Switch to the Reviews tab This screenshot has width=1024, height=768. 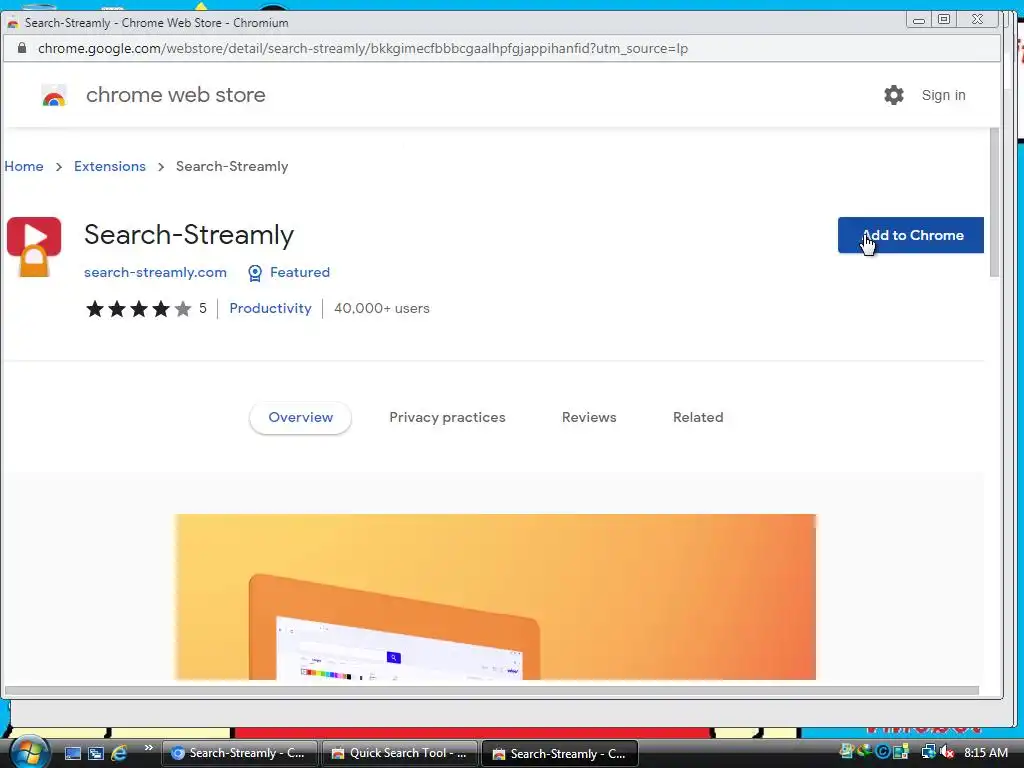click(x=589, y=417)
